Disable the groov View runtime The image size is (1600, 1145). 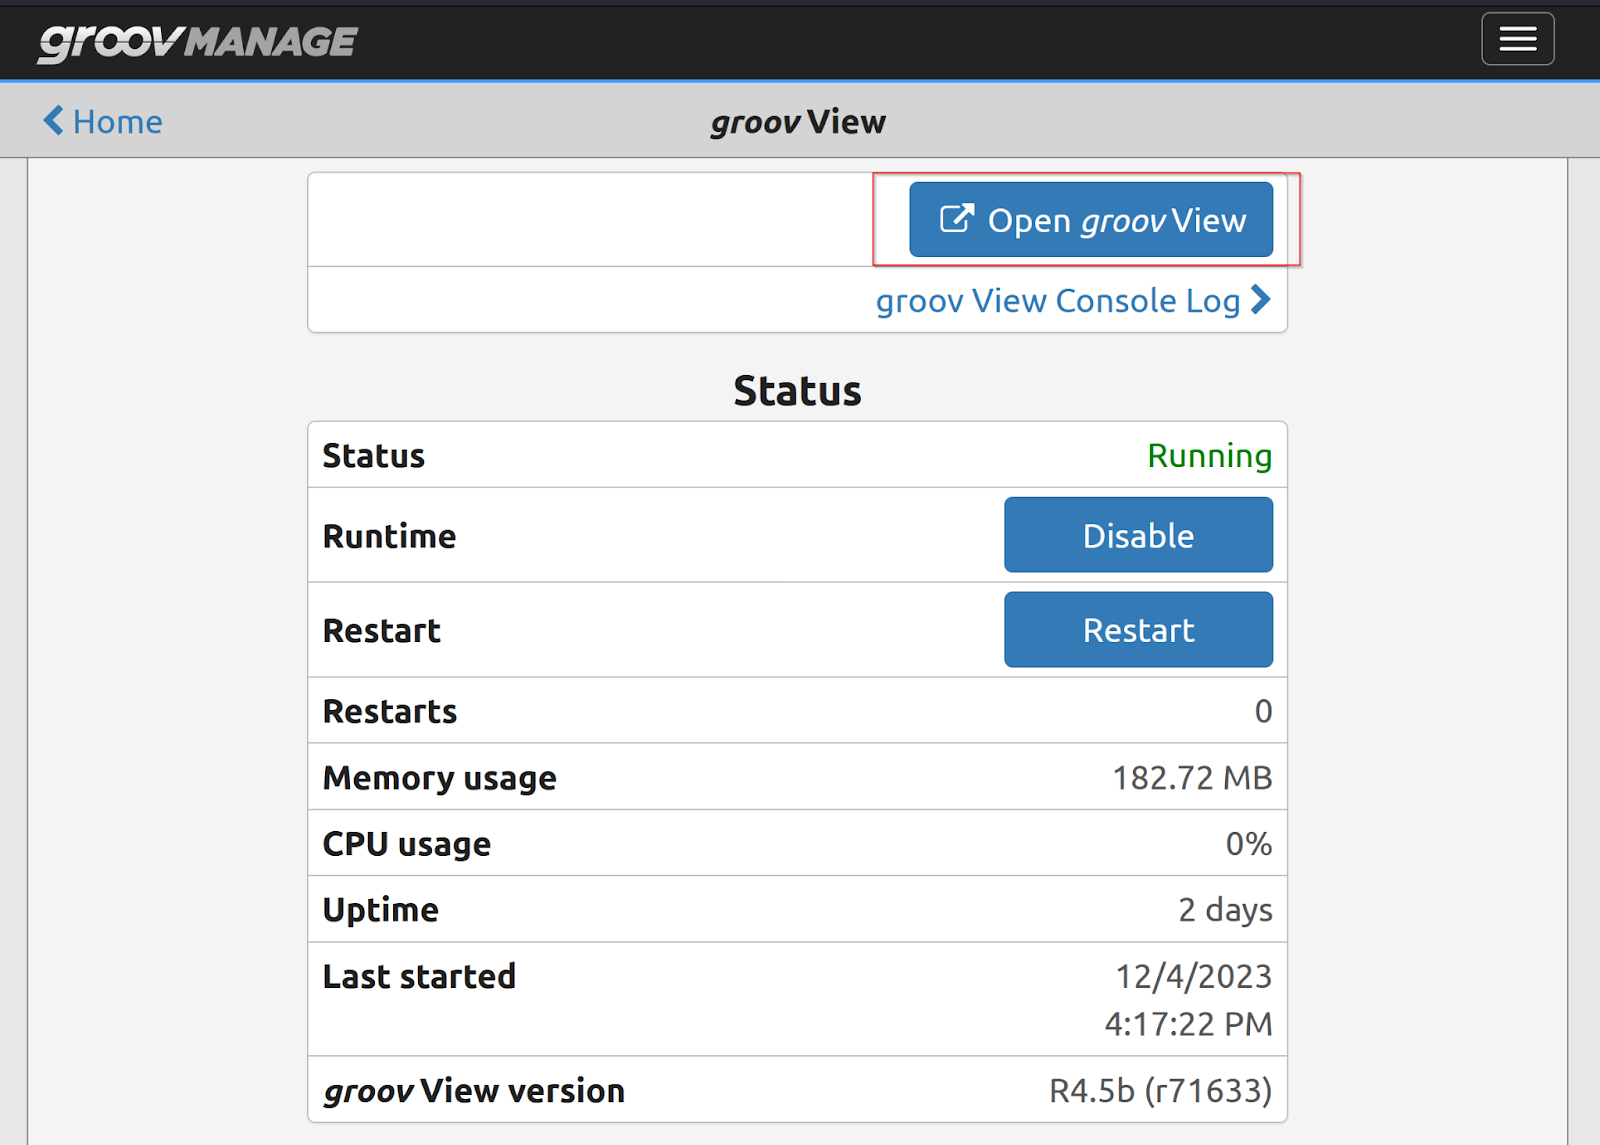tap(1138, 535)
